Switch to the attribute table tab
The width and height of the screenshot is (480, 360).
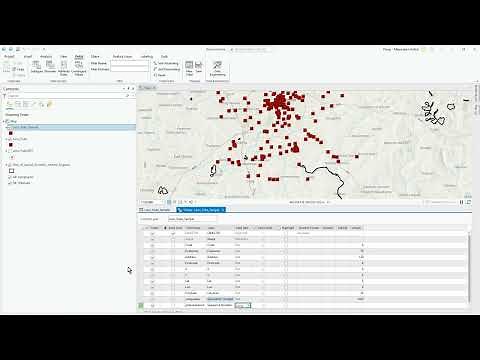click(x=154, y=210)
